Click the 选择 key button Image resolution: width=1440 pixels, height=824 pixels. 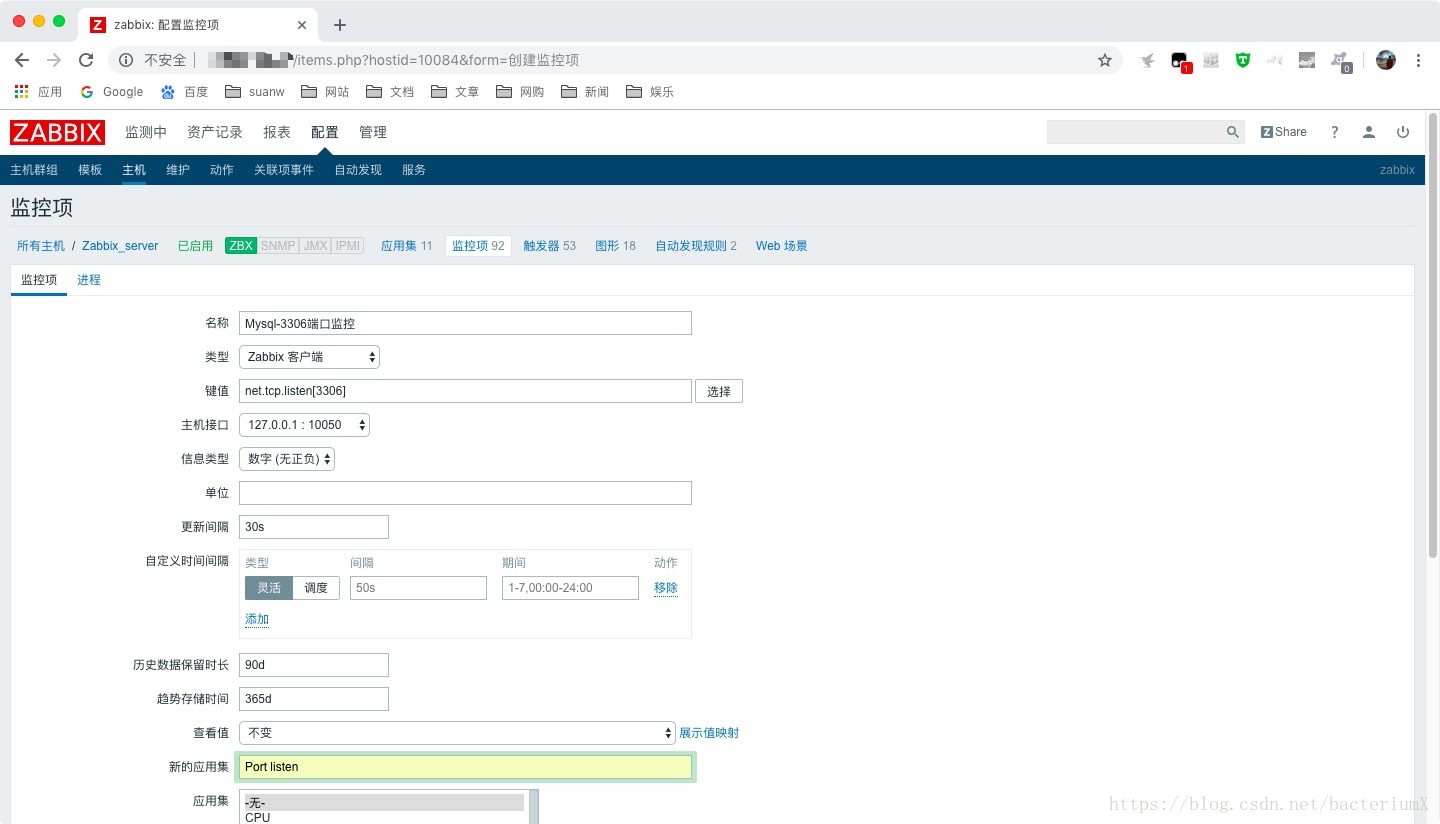[719, 391]
